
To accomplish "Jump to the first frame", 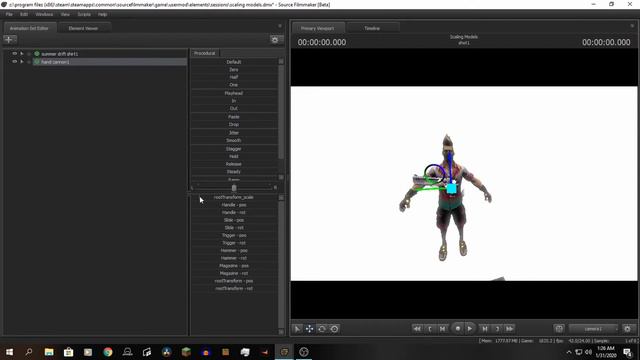I will (x=417, y=329).
